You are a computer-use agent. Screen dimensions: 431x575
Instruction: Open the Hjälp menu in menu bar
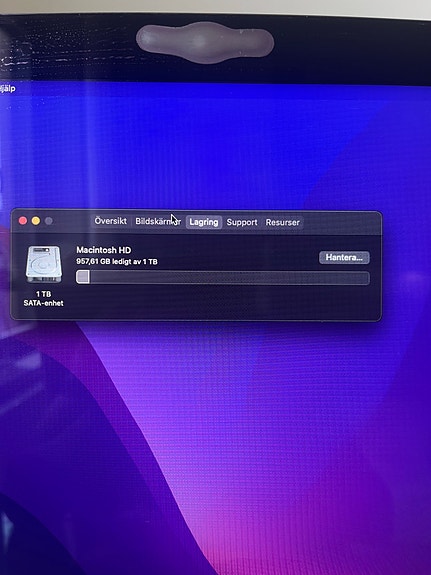click(7, 89)
